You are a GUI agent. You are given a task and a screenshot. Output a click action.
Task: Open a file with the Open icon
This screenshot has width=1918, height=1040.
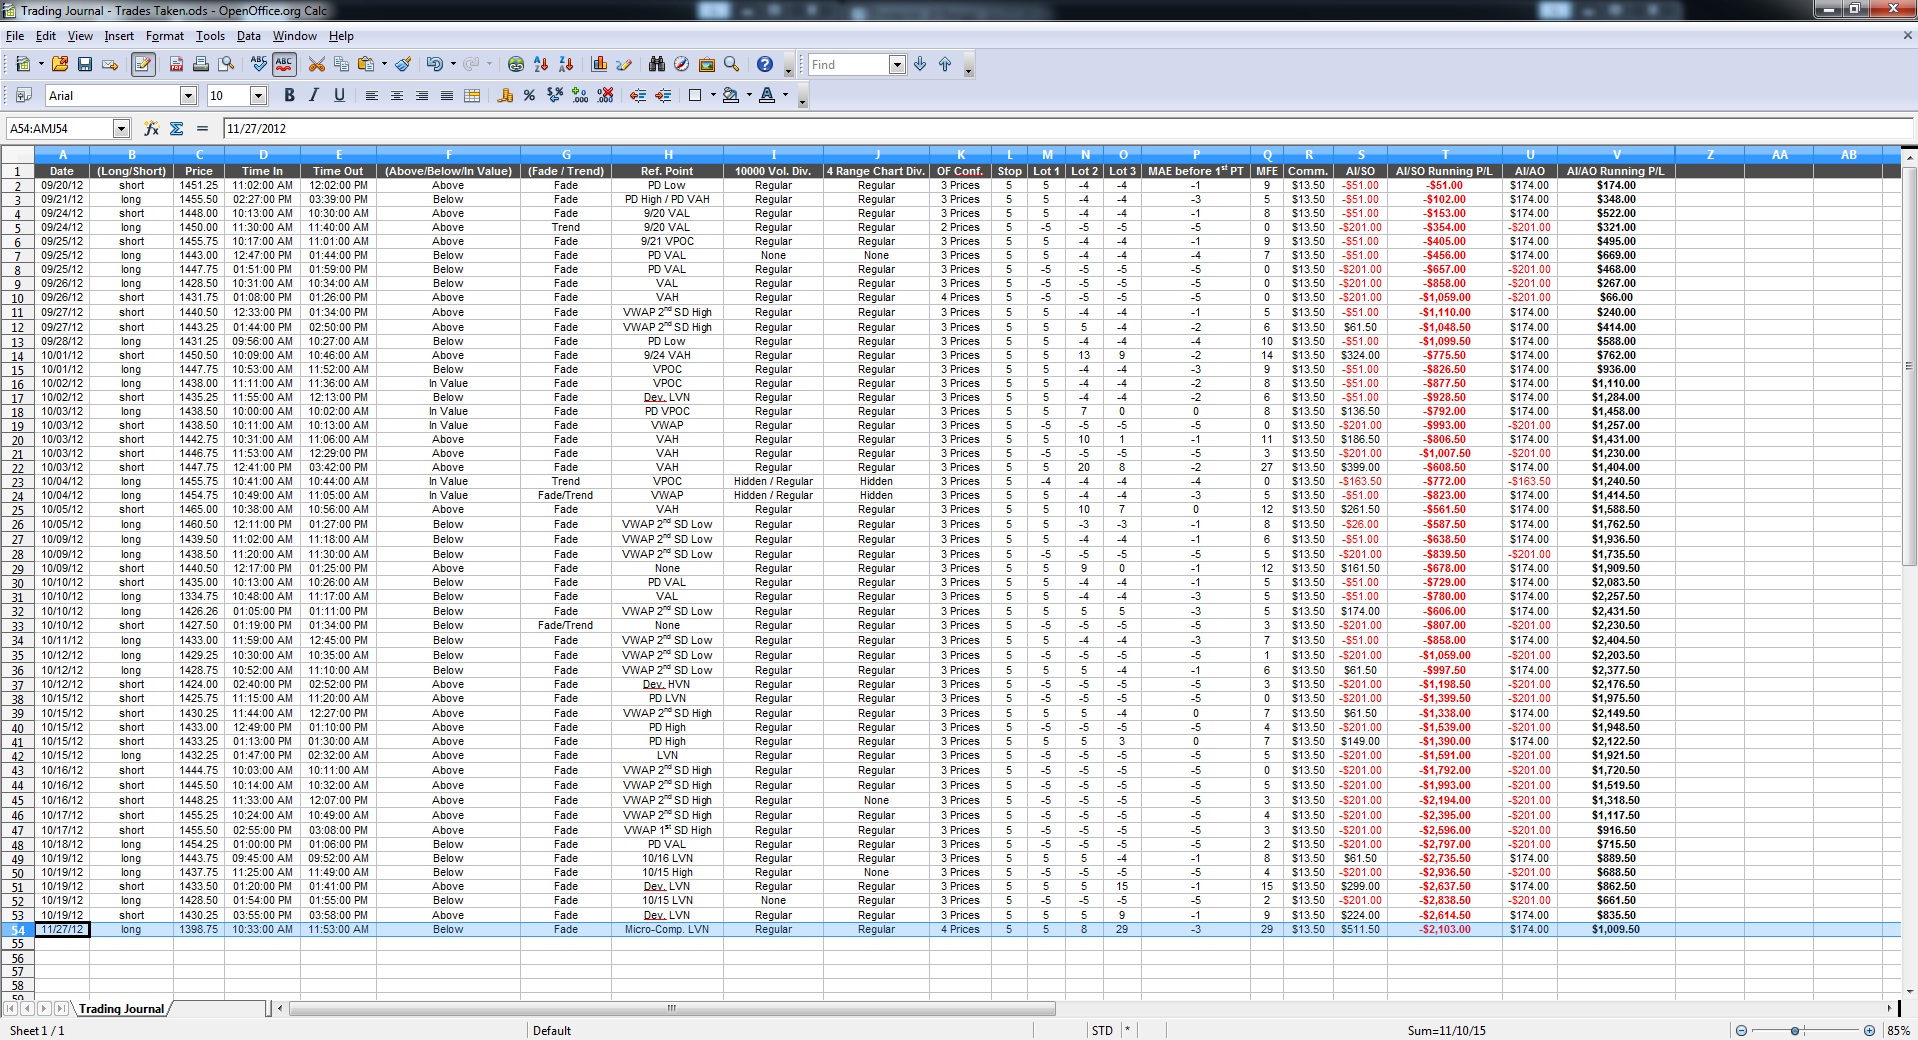point(60,64)
